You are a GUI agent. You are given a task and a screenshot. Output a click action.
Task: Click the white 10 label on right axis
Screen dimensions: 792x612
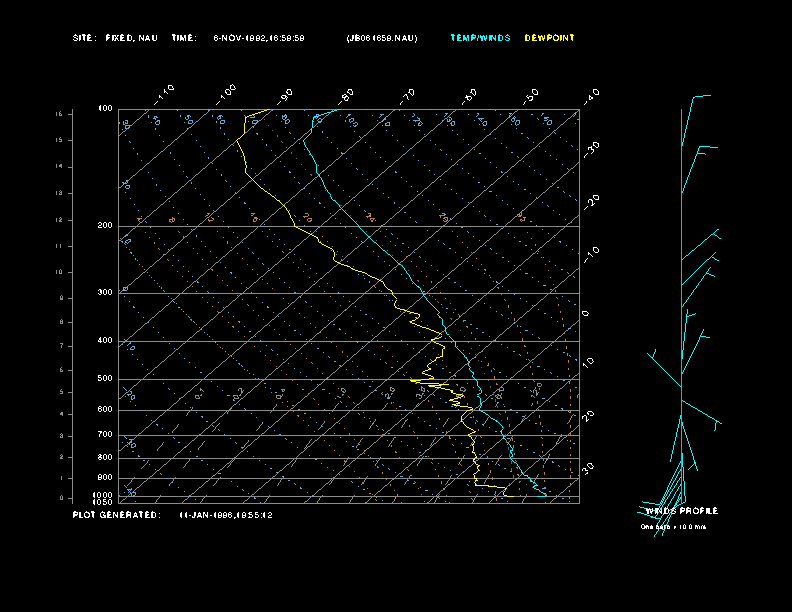(589, 362)
